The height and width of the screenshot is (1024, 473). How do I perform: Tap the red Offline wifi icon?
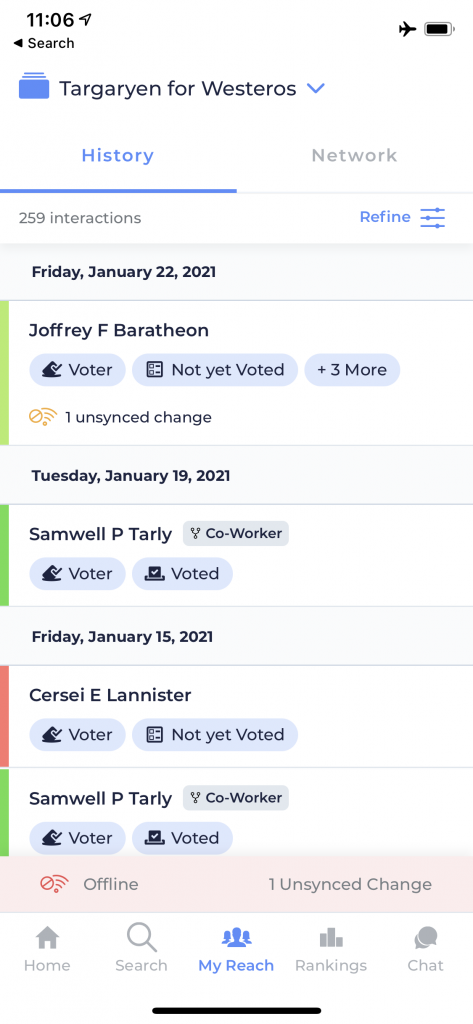54,884
